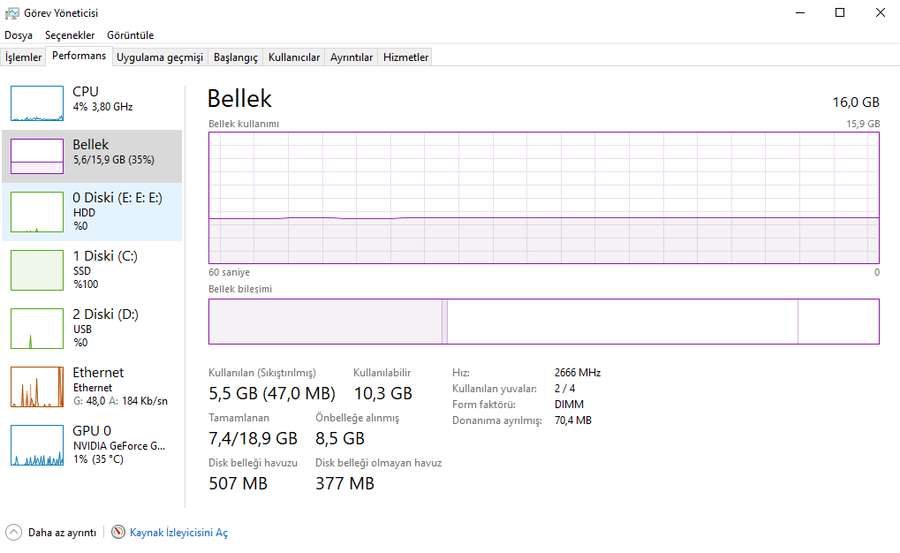Open the Hizmetler tab
900x553 pixels.
[406, 57]
